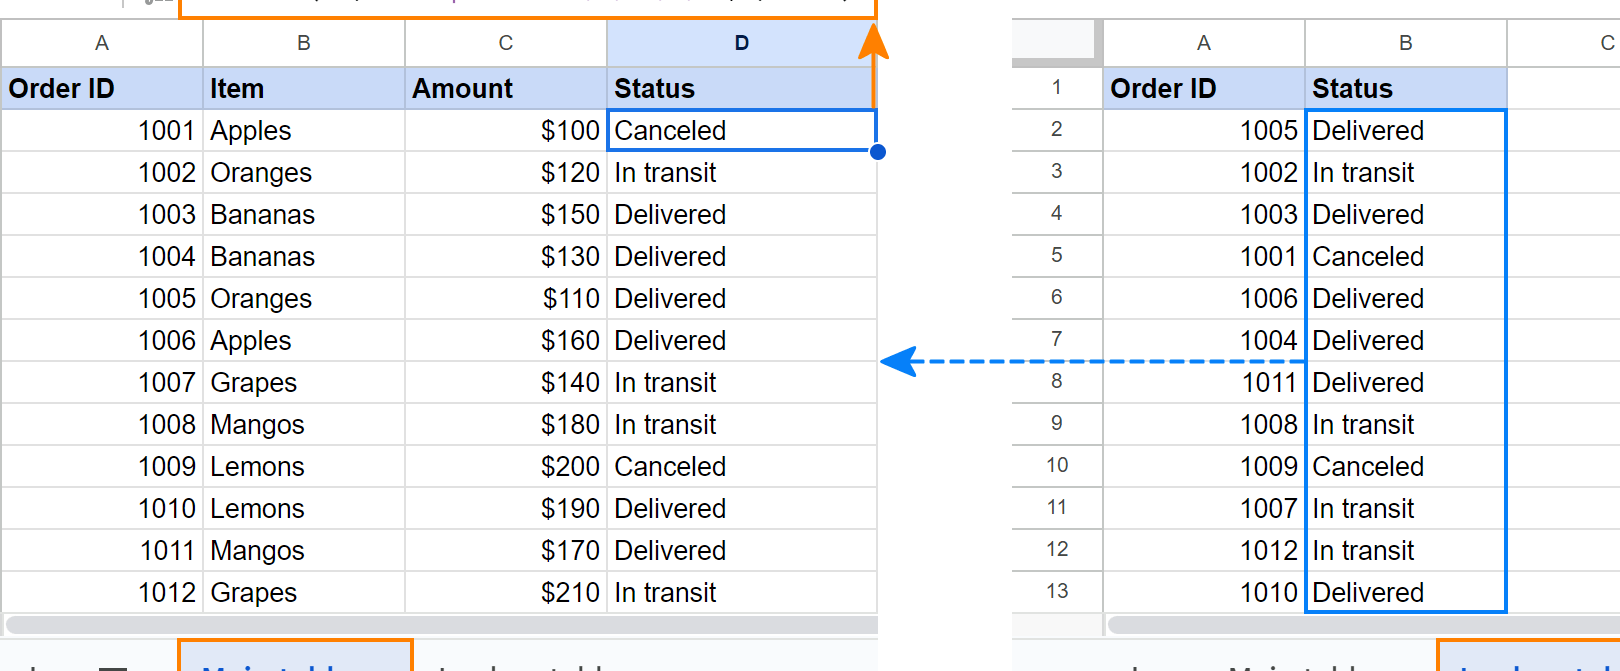Open the highlighted Lookup table tab on the right
This screenshot has height=671, width=1620.
(1530, 658)
